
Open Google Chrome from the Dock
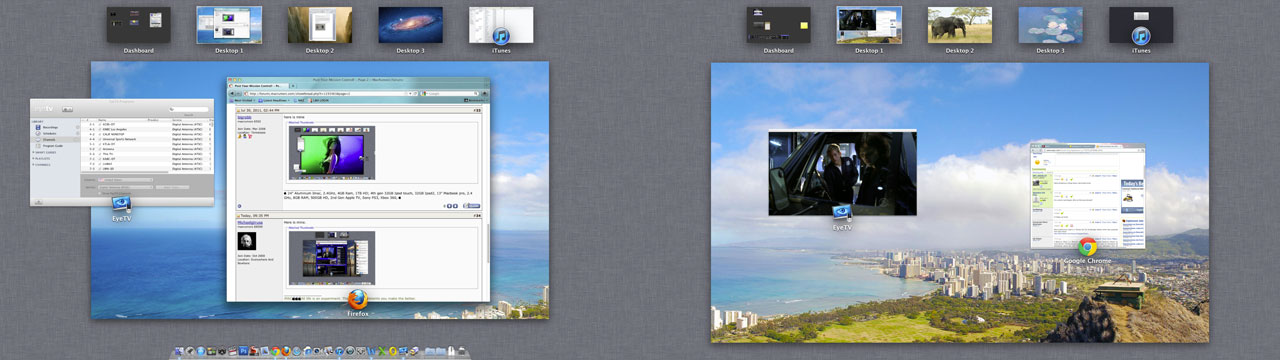click(x=275, y=351)
